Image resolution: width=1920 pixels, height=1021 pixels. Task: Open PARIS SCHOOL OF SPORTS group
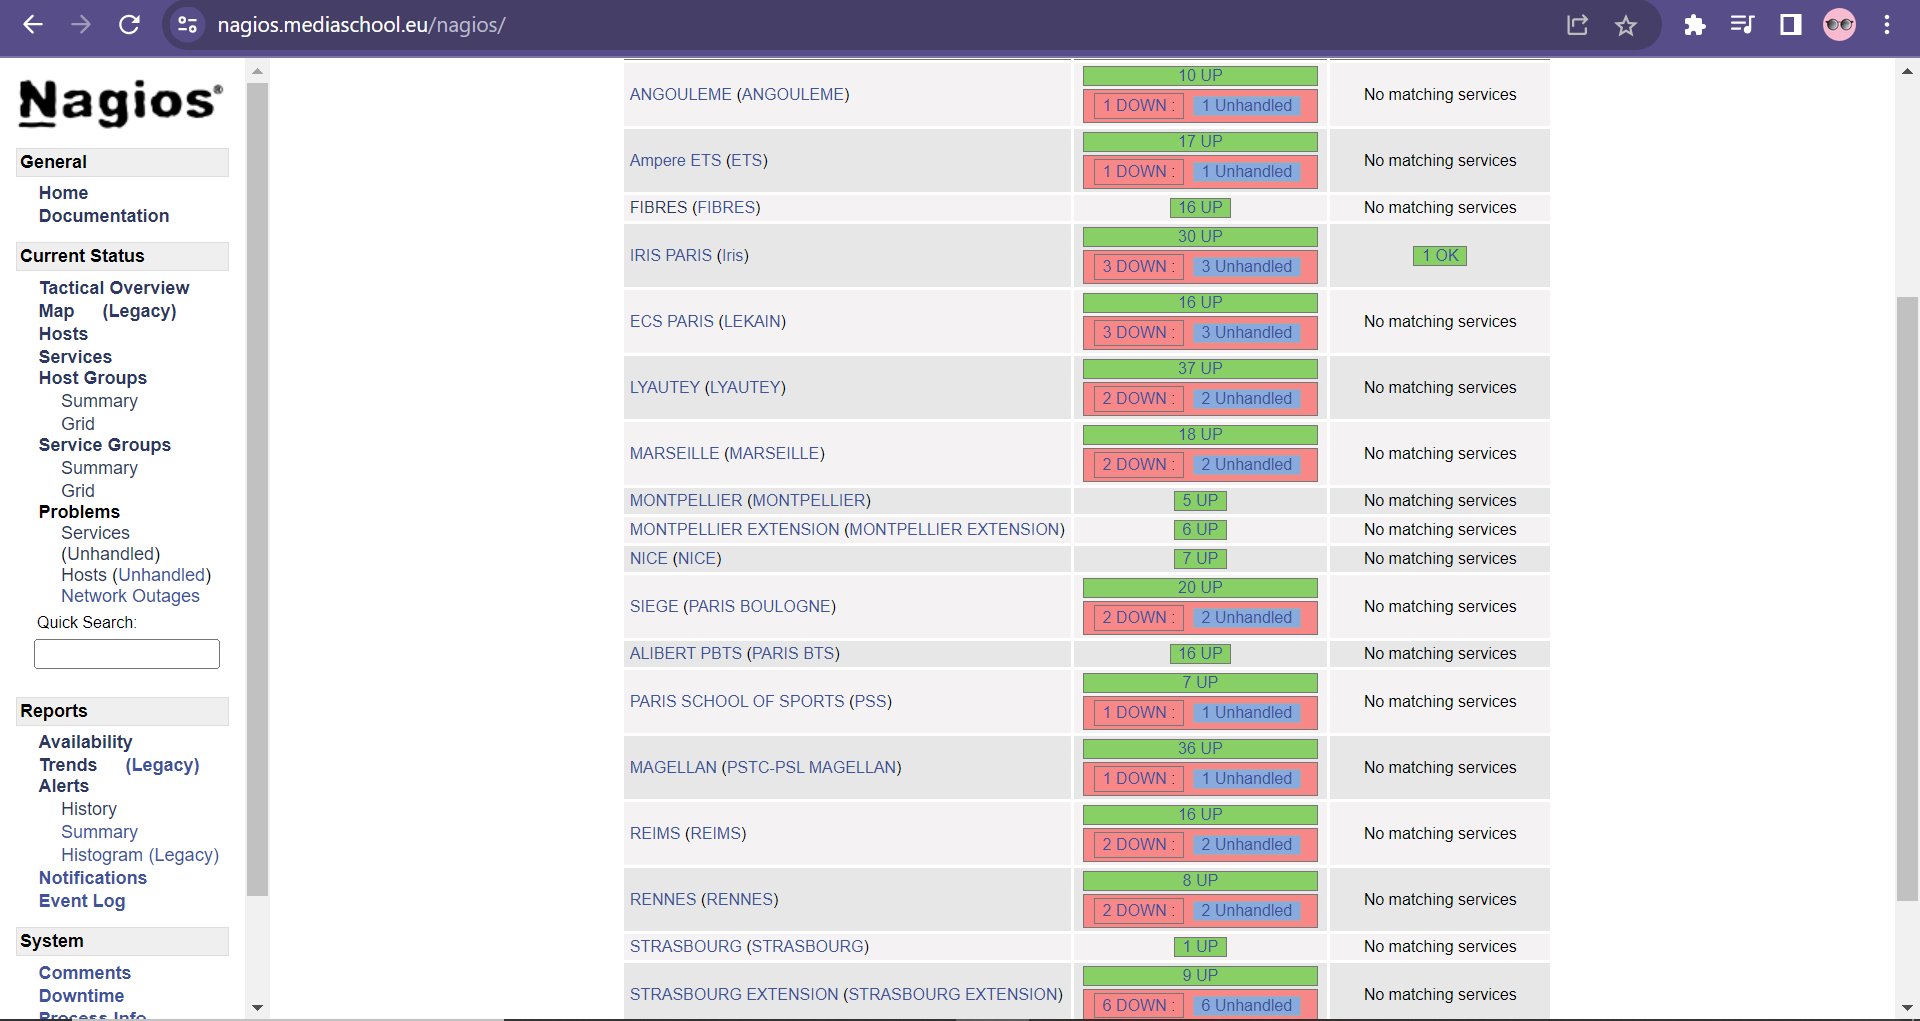737,701
